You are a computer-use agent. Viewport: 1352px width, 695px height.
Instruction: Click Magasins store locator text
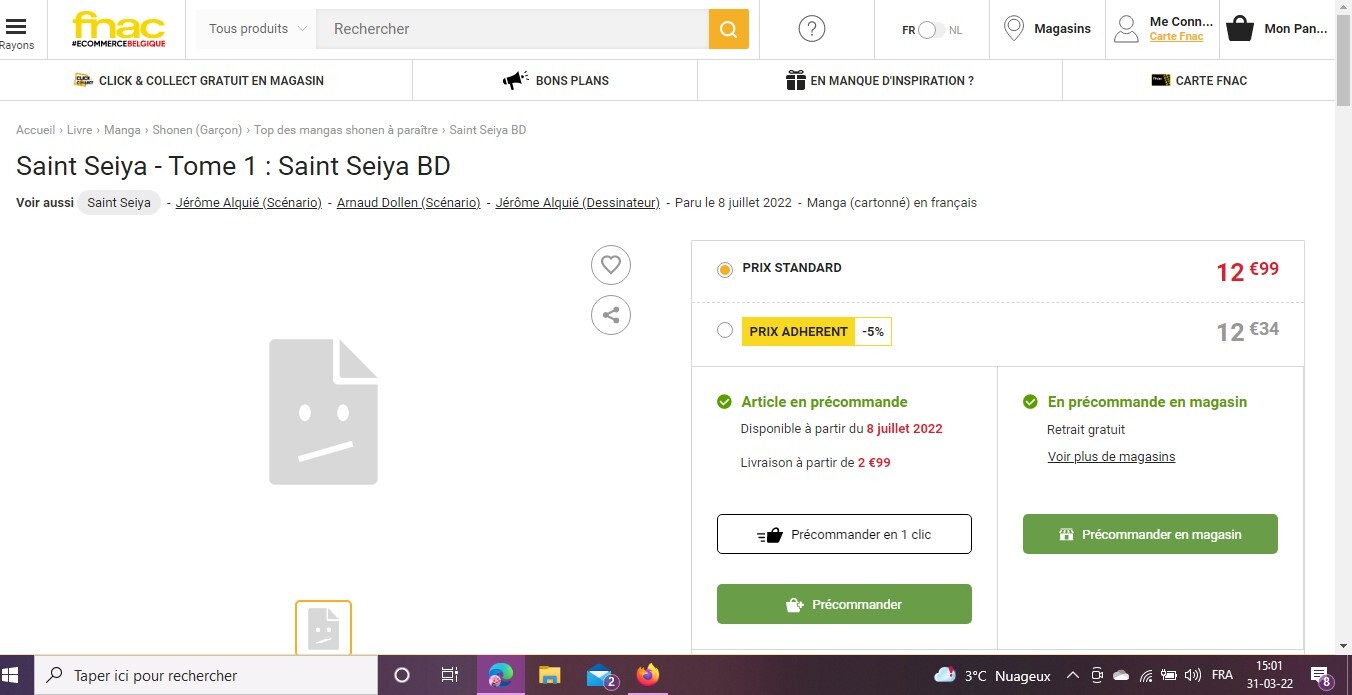tap(1062, 29)
